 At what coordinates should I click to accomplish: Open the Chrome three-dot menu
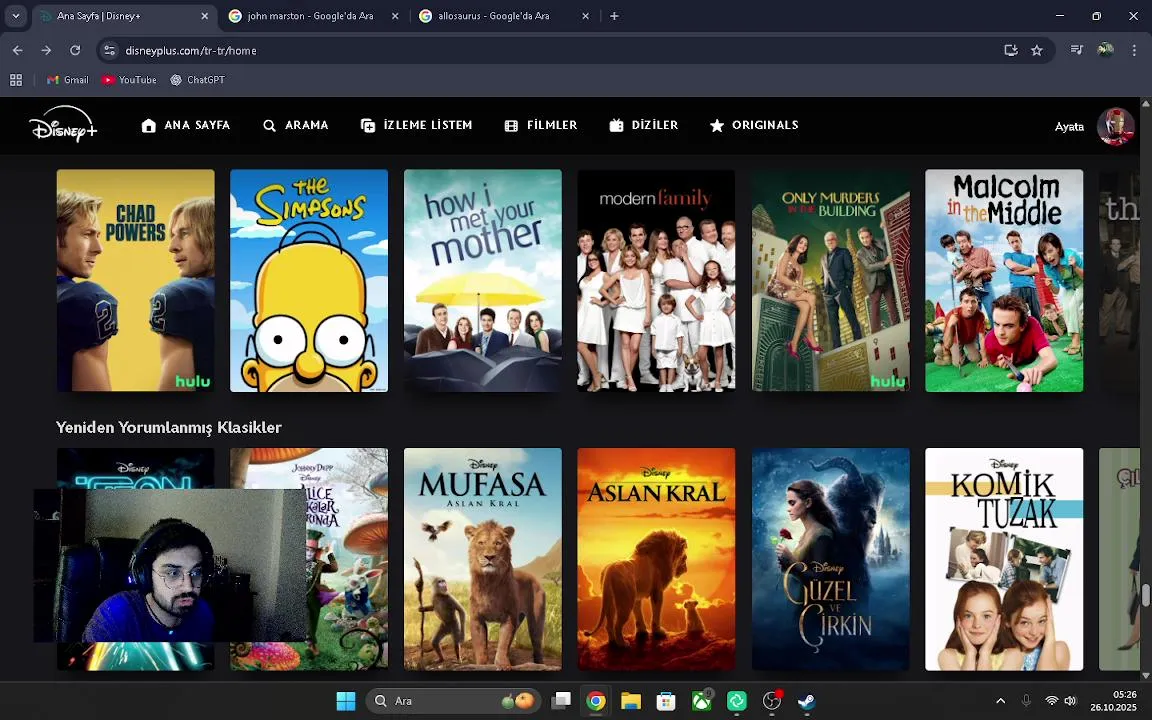click(x=1134, y=51)
